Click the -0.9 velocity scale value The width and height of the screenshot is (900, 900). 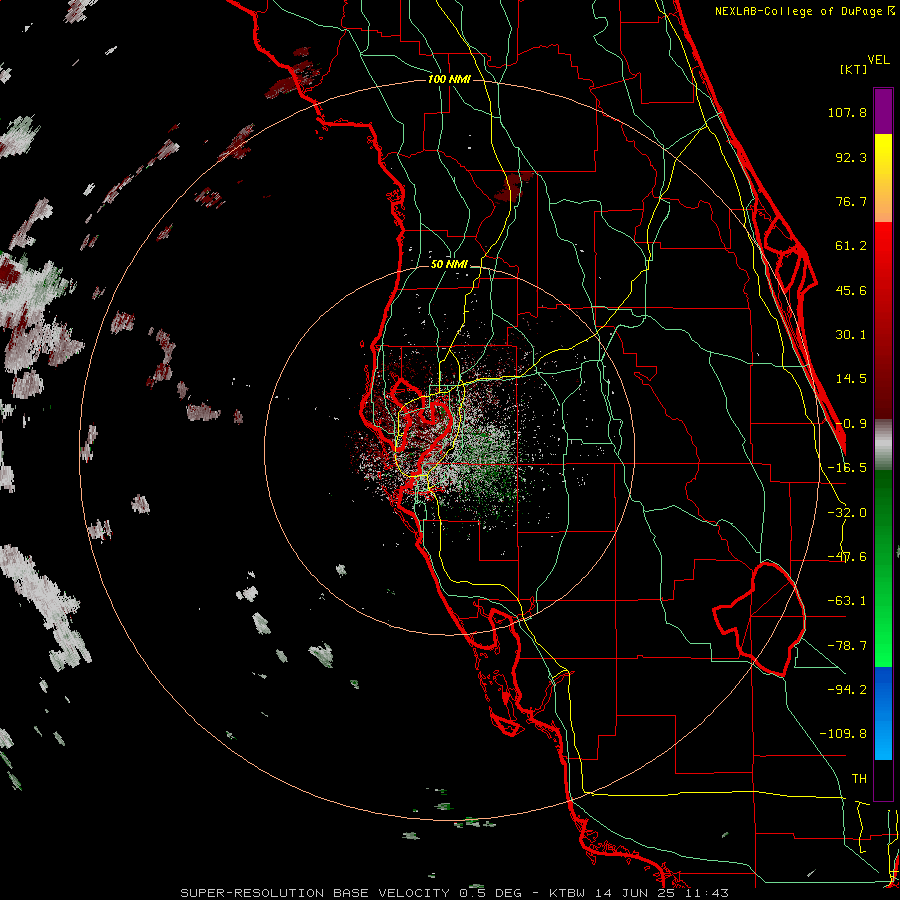click(x=851, y=424)
